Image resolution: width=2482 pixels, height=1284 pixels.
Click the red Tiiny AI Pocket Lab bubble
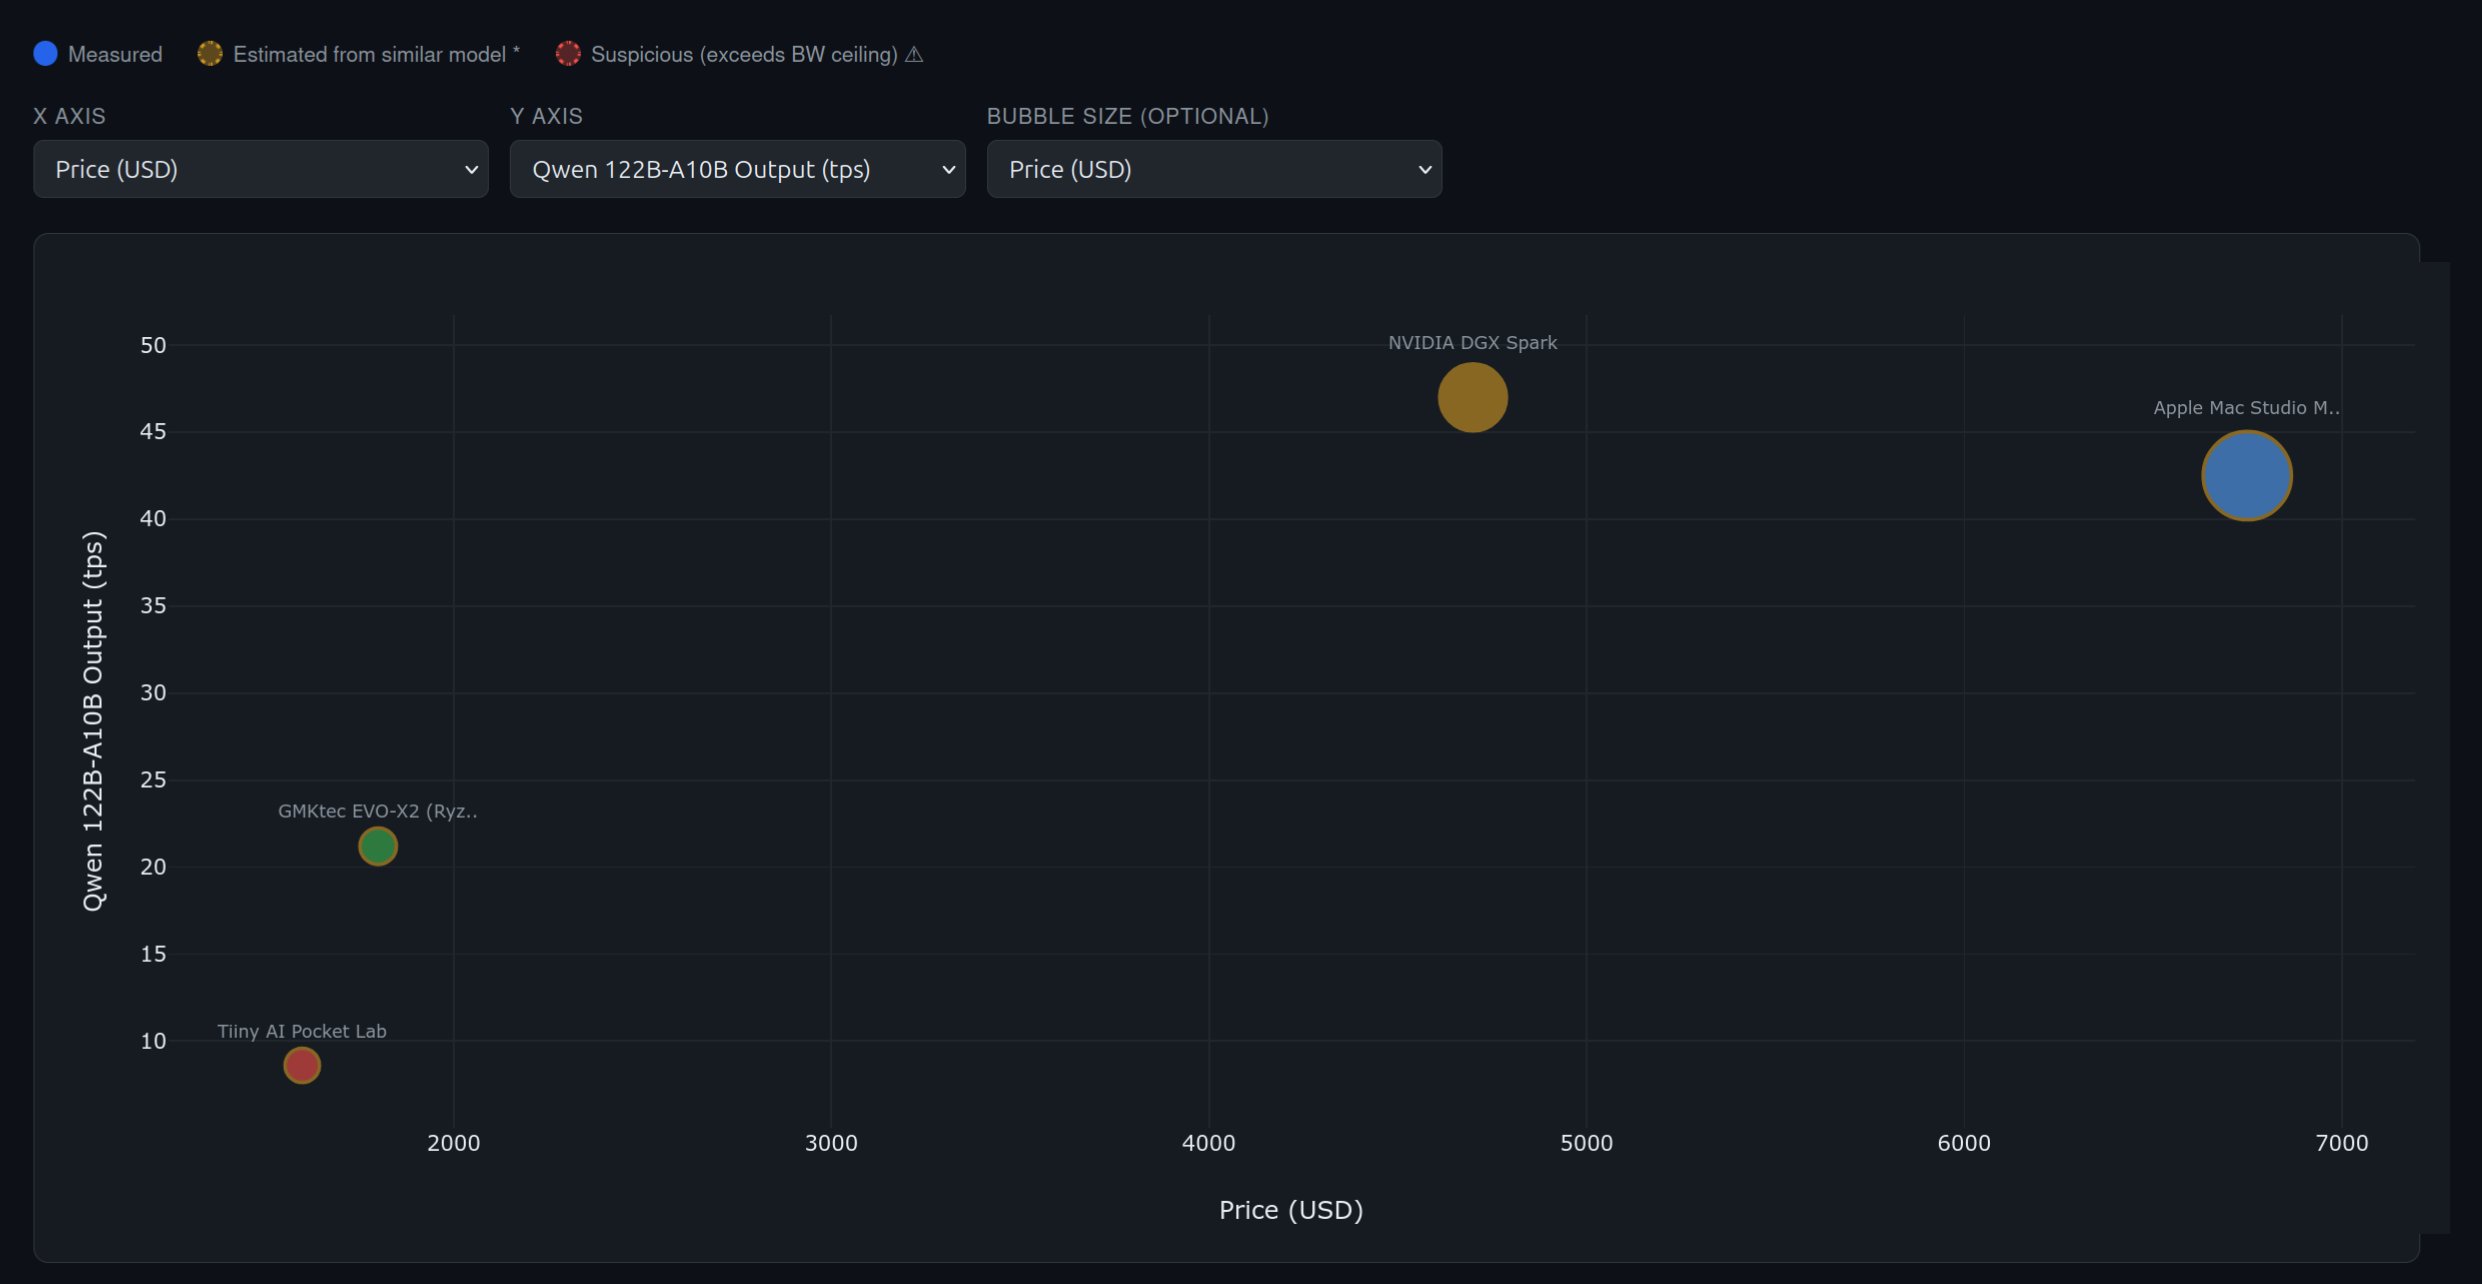[x=302, y=1065]
